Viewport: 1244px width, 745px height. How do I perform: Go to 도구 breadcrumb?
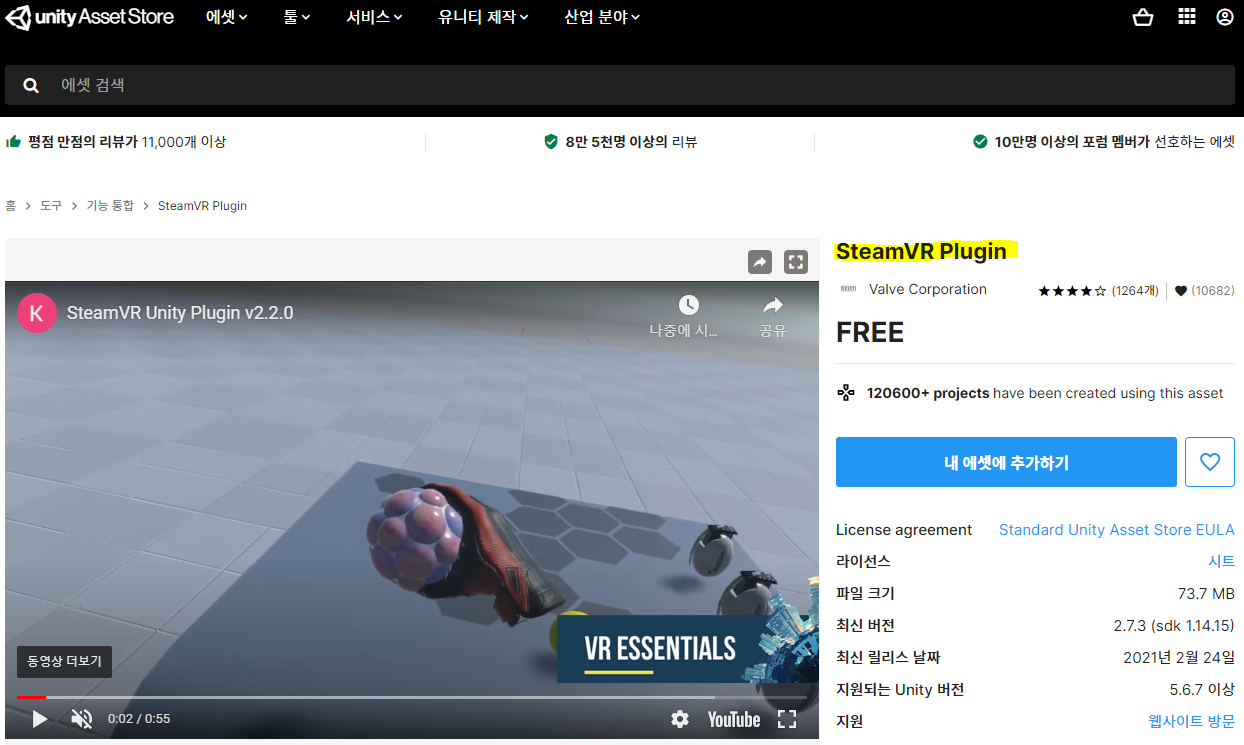[x=51, y=206]
